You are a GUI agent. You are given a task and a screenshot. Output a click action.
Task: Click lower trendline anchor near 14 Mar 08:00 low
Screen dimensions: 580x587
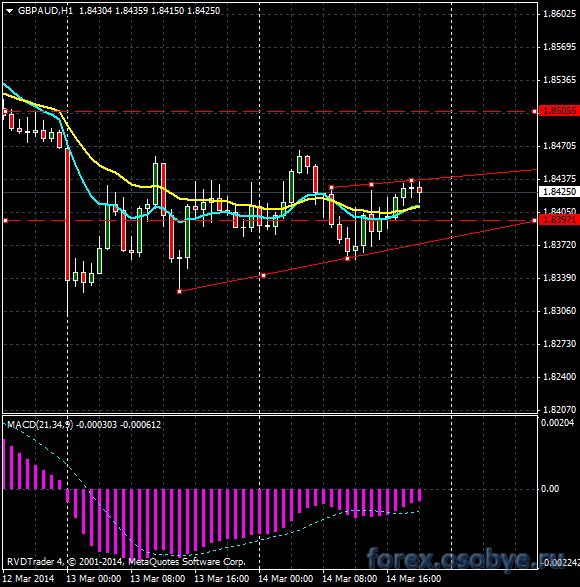347,259
